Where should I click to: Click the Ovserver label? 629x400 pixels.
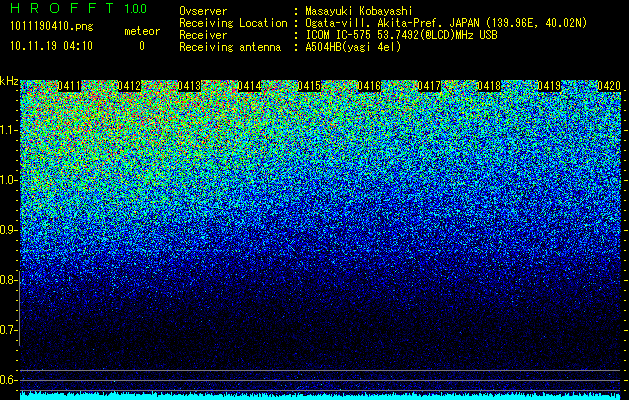tap(203, 11)
